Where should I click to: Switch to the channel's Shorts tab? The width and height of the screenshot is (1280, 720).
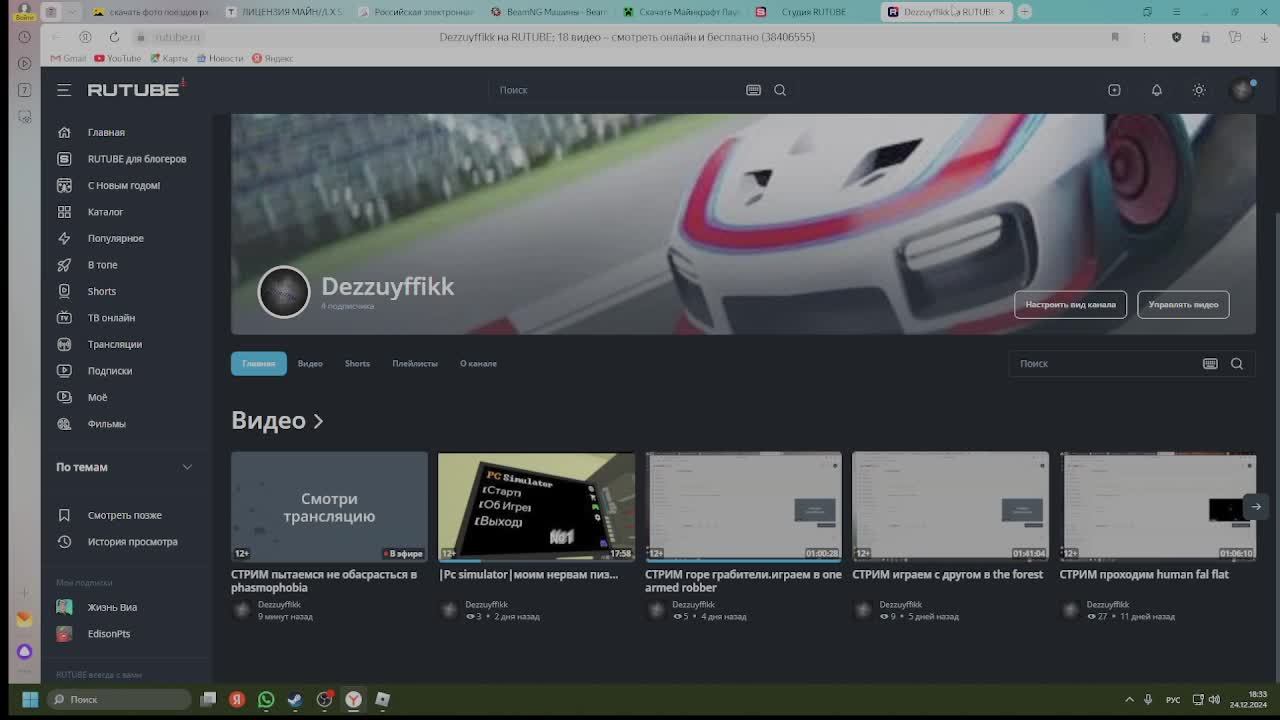pos(357,363)
